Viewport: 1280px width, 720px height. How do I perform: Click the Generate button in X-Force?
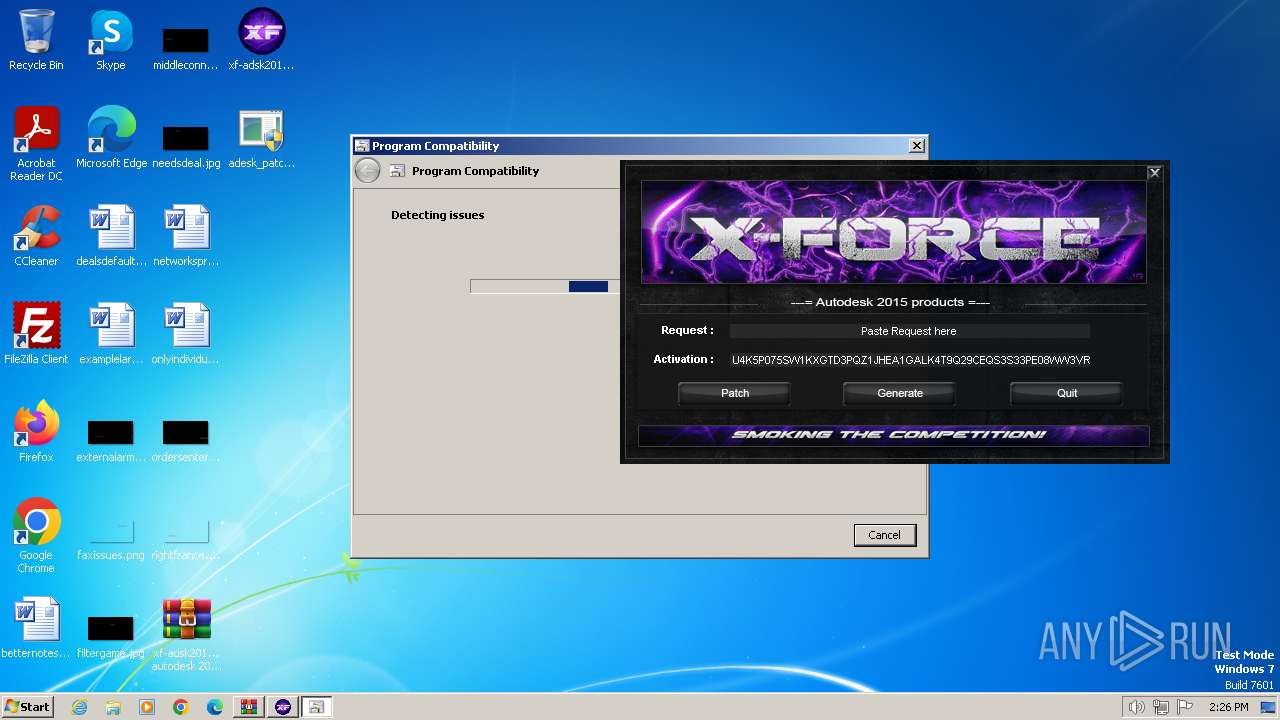point(900,393)
